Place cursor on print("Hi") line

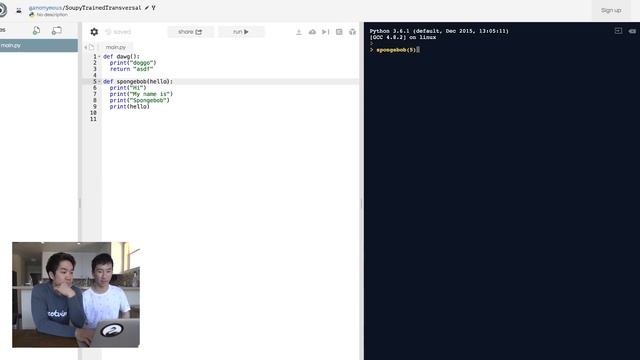(x=128, y=88)
